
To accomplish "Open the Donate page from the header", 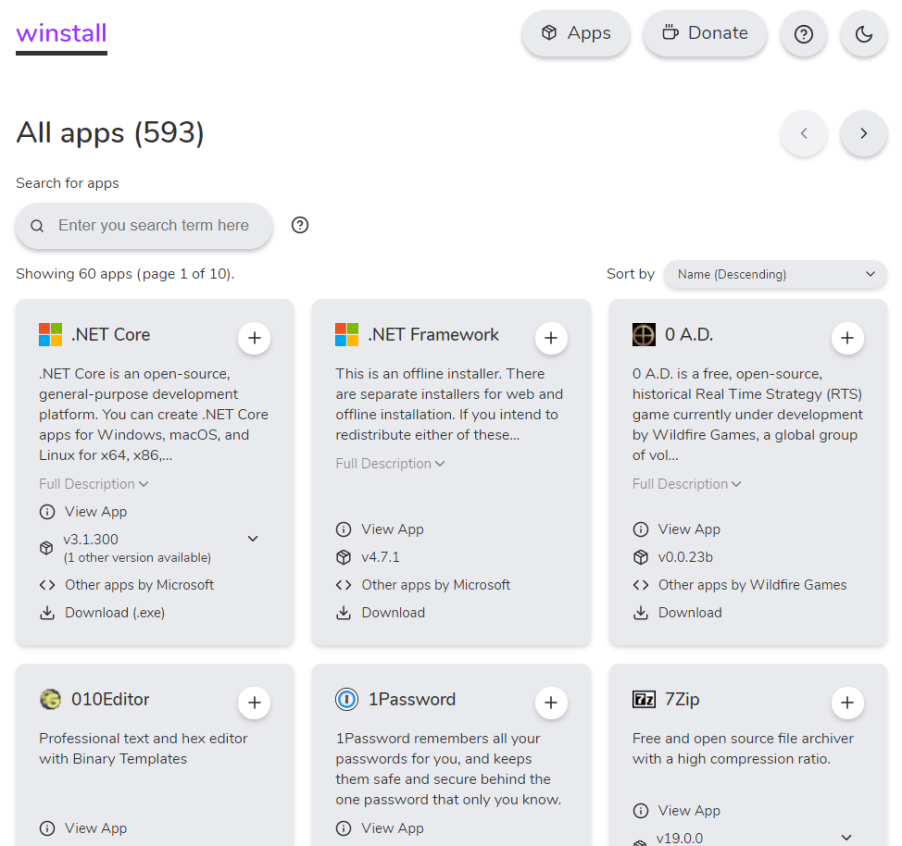I will coord(705,33).
